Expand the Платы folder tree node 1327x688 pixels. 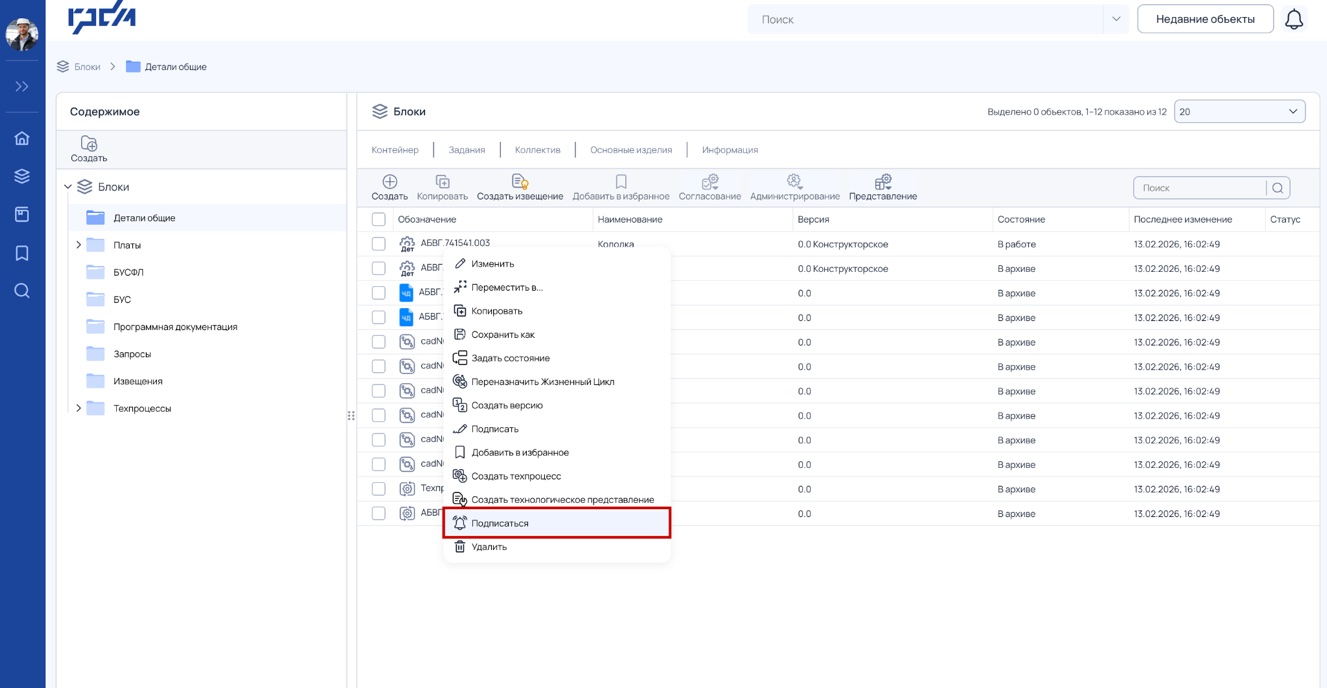(x=79, y=245)
